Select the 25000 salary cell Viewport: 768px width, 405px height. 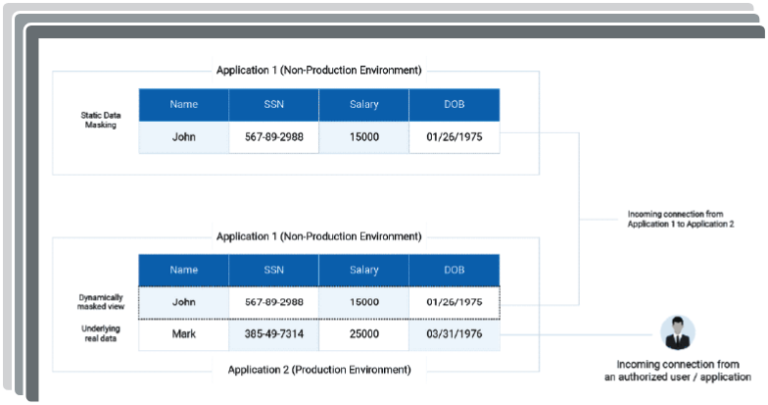(363, 334)
